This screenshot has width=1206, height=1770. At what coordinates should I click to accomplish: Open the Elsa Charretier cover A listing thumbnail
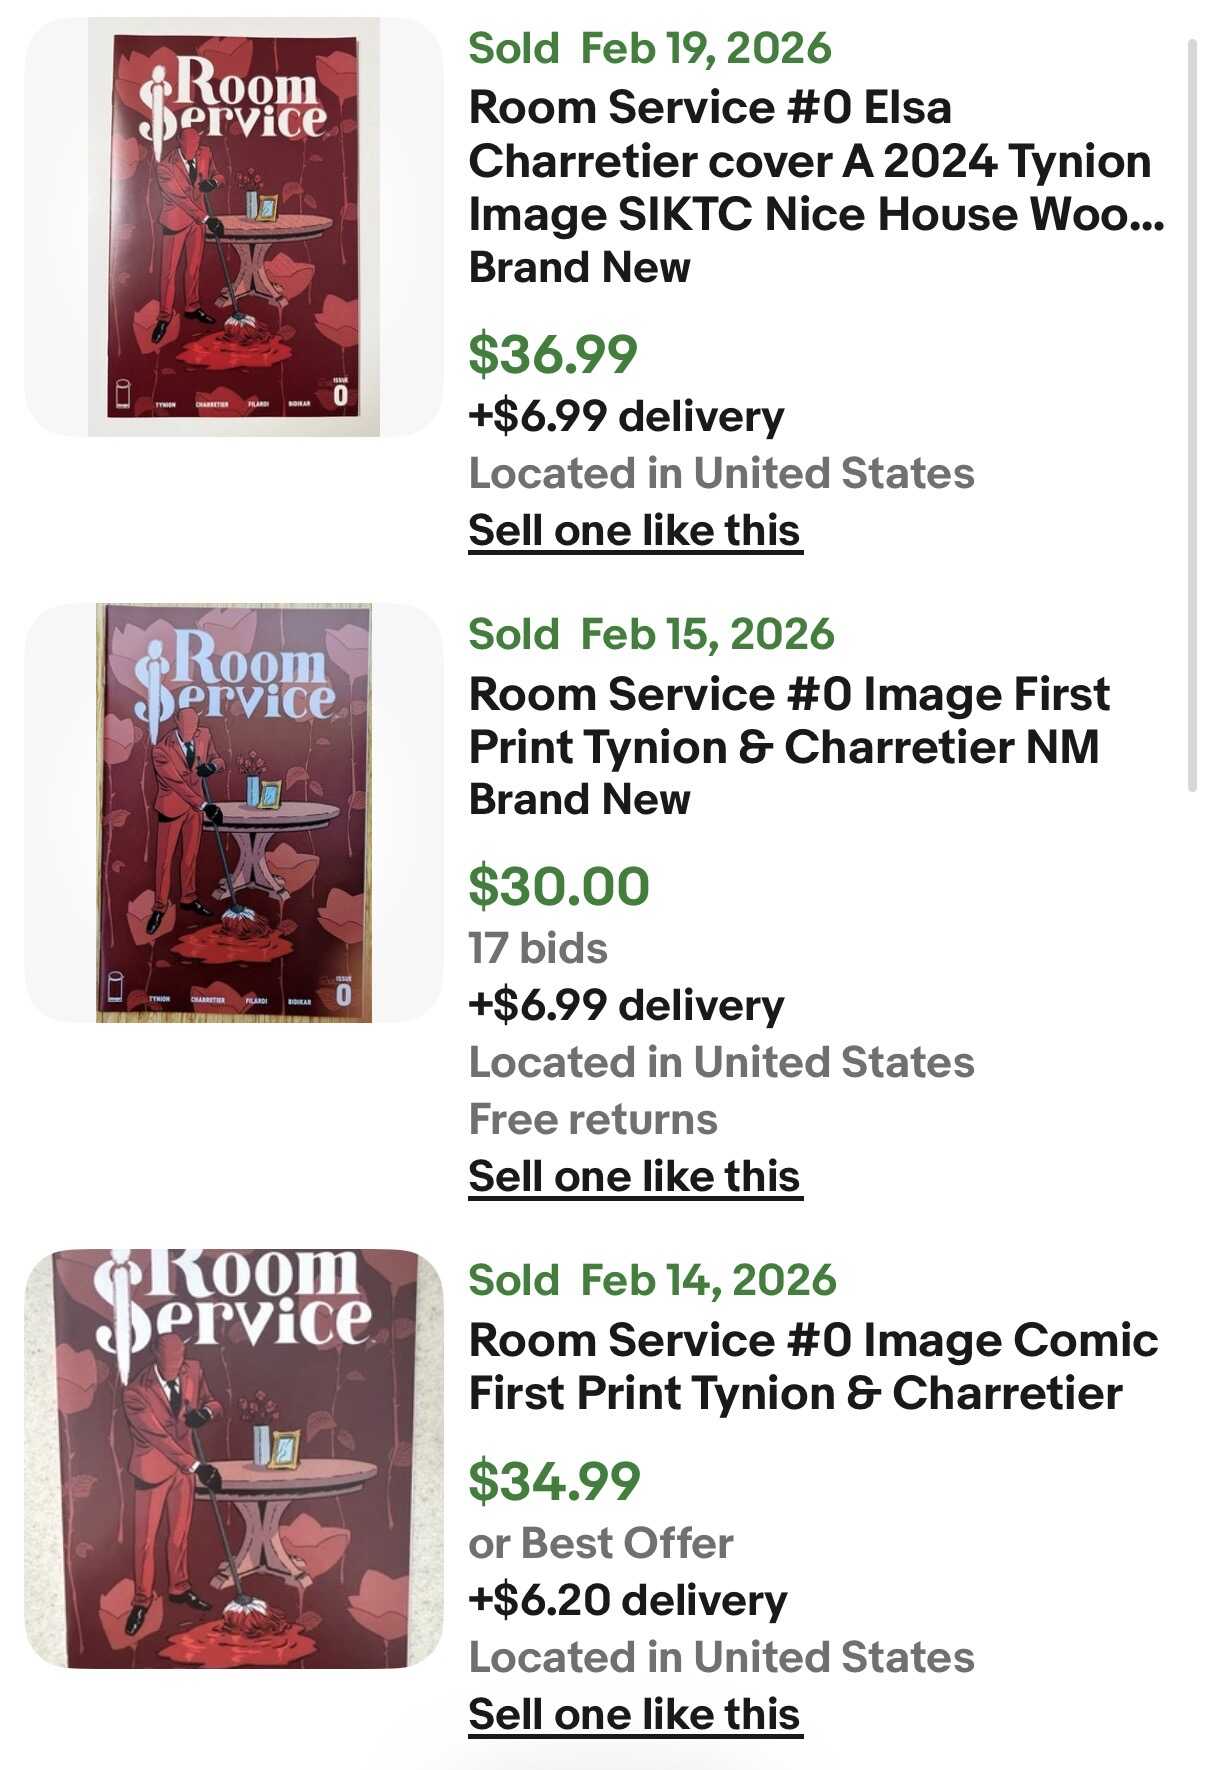[x=233, y=227]
